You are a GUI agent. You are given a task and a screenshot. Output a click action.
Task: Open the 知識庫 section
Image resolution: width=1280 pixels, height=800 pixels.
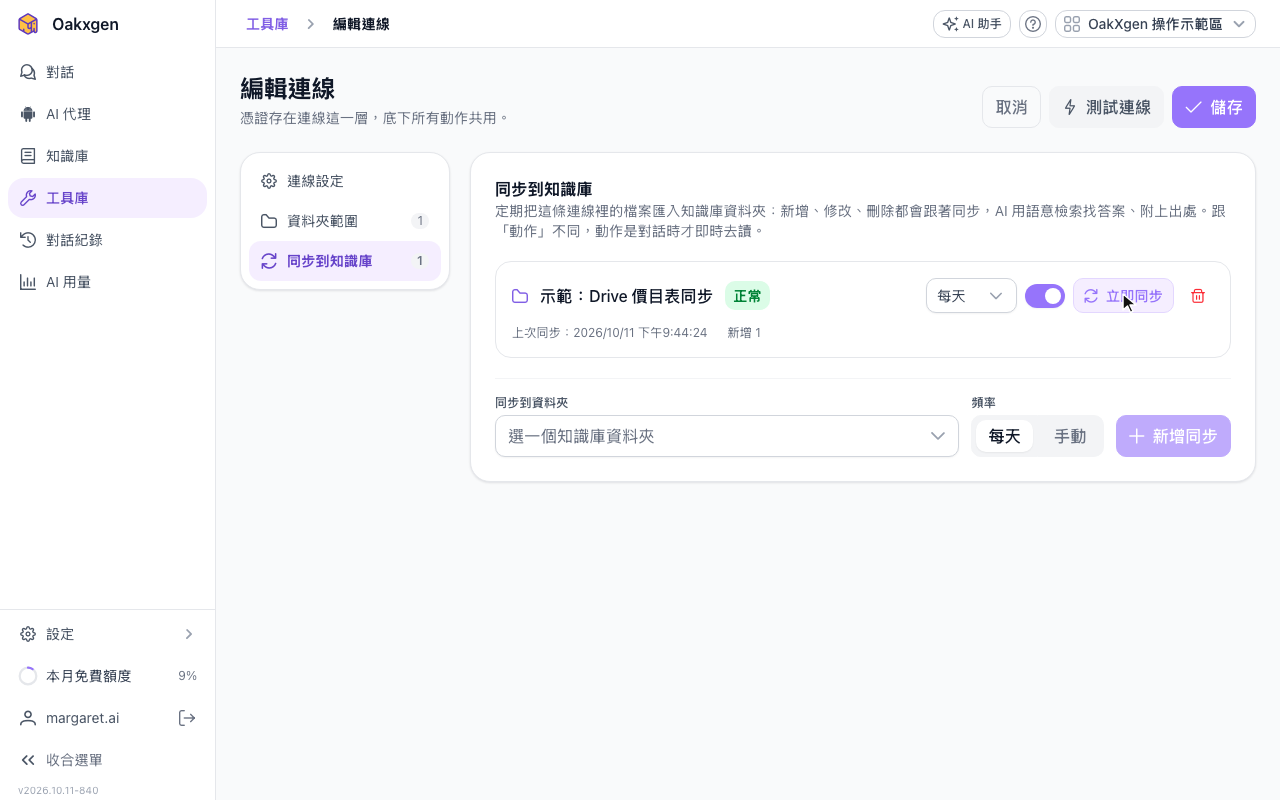(x=107, y=156)
